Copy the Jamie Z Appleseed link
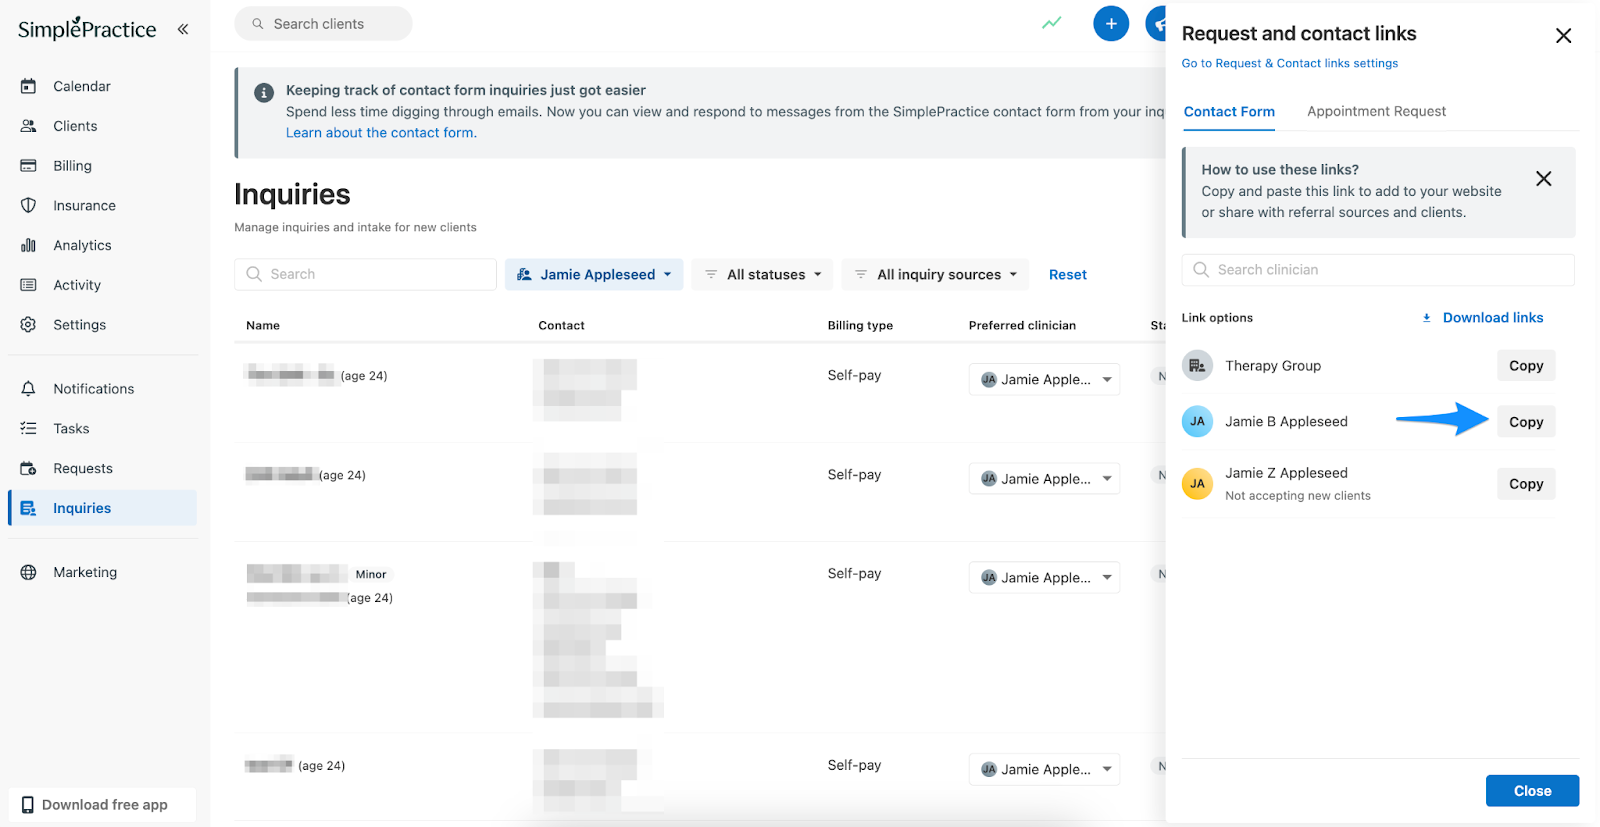1600x827 pixels. (x=1526, y=484)
